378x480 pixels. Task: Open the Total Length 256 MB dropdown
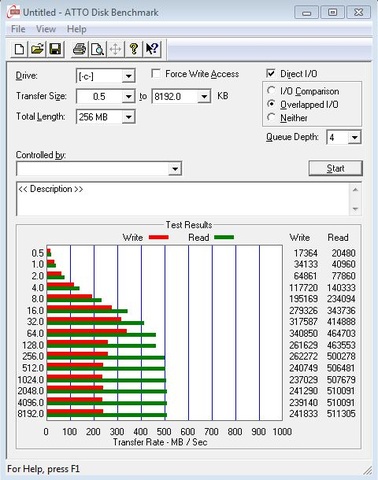(x=128, y=117)
